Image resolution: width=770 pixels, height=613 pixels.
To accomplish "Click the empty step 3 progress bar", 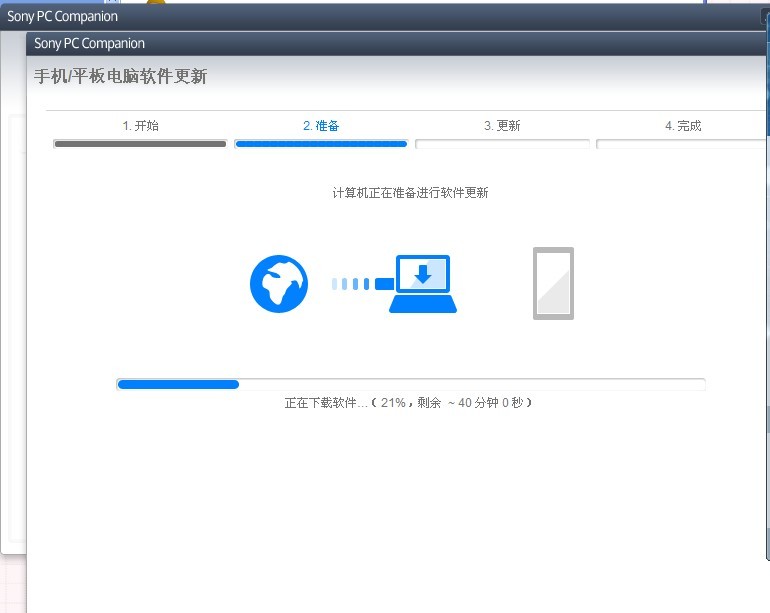I will coord(502,144).
